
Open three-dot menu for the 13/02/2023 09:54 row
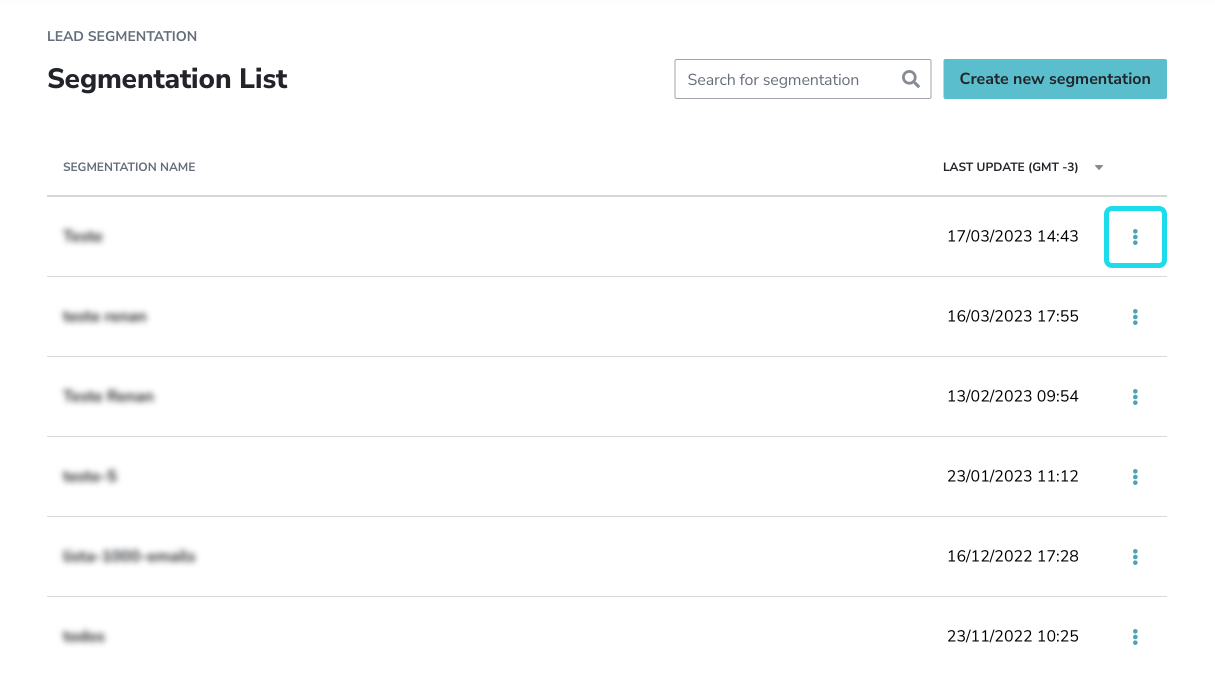click(x=1135, y=397)
